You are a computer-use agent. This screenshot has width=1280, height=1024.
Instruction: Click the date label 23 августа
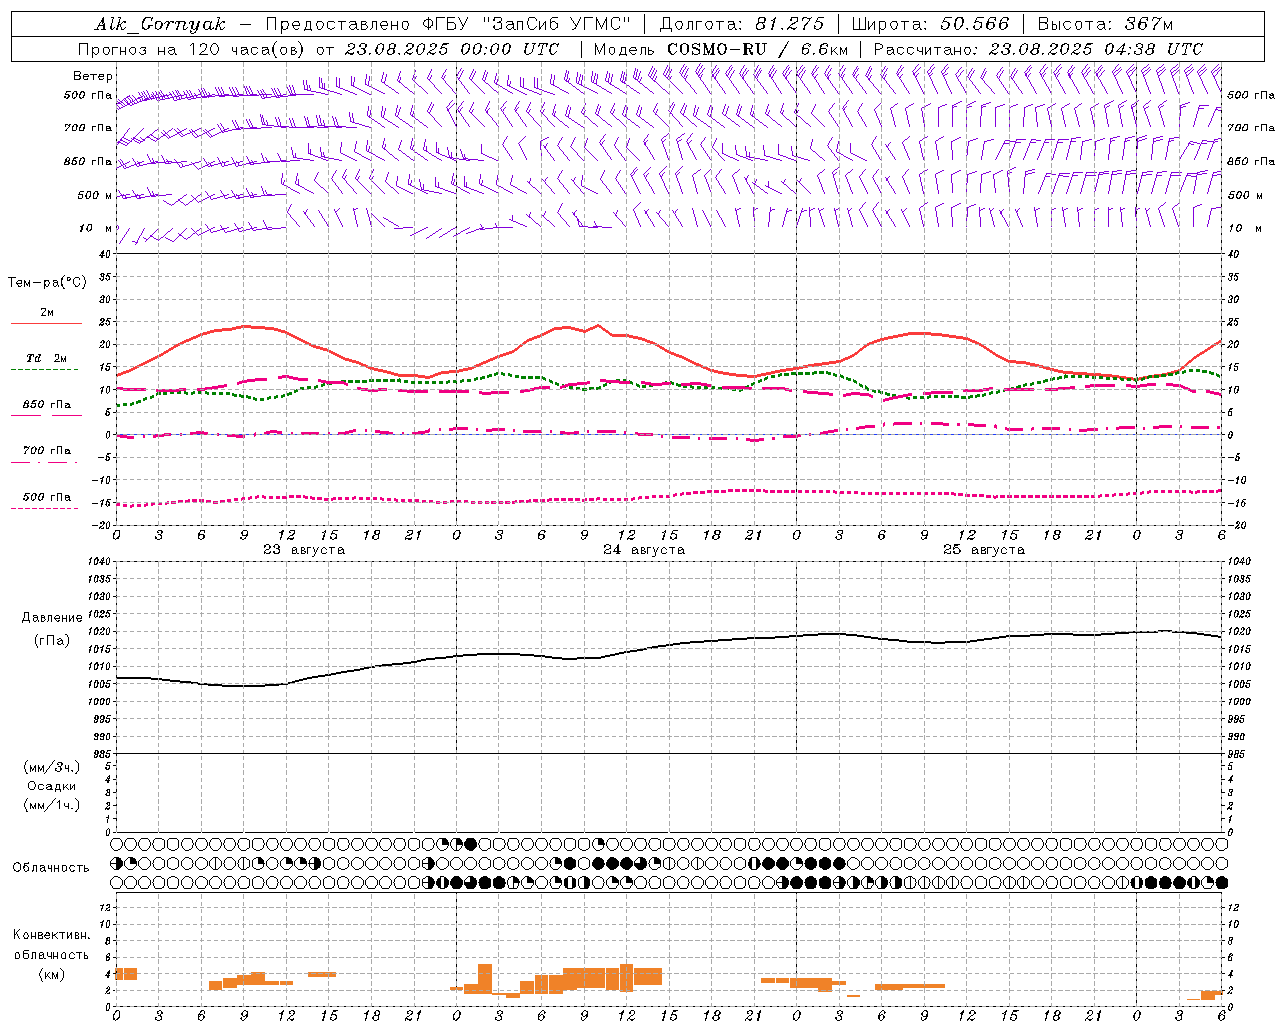(304, 550)
